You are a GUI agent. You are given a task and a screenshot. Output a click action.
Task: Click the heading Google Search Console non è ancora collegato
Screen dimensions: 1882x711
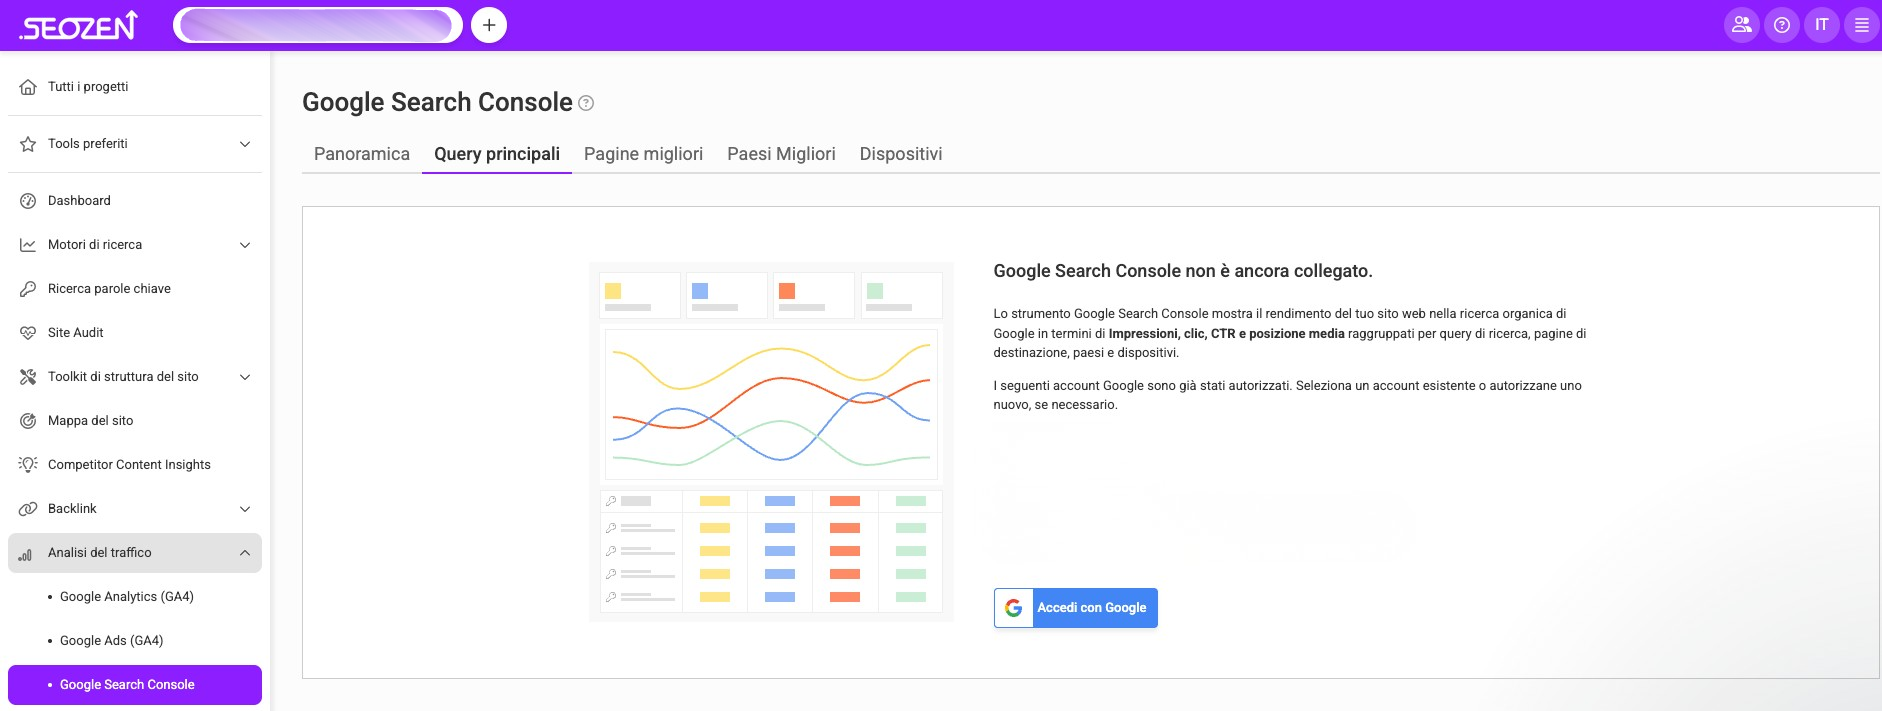[1183, 271]
